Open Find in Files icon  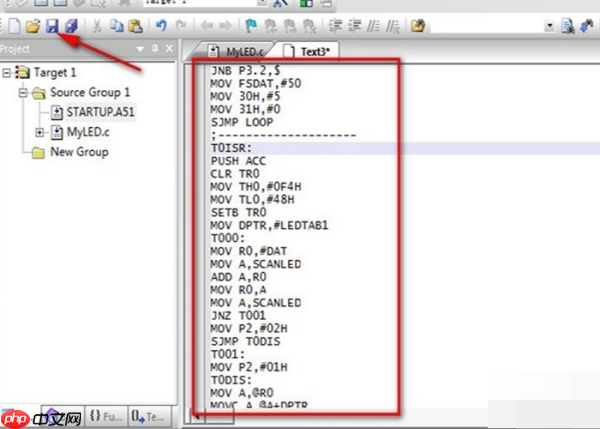418,26
